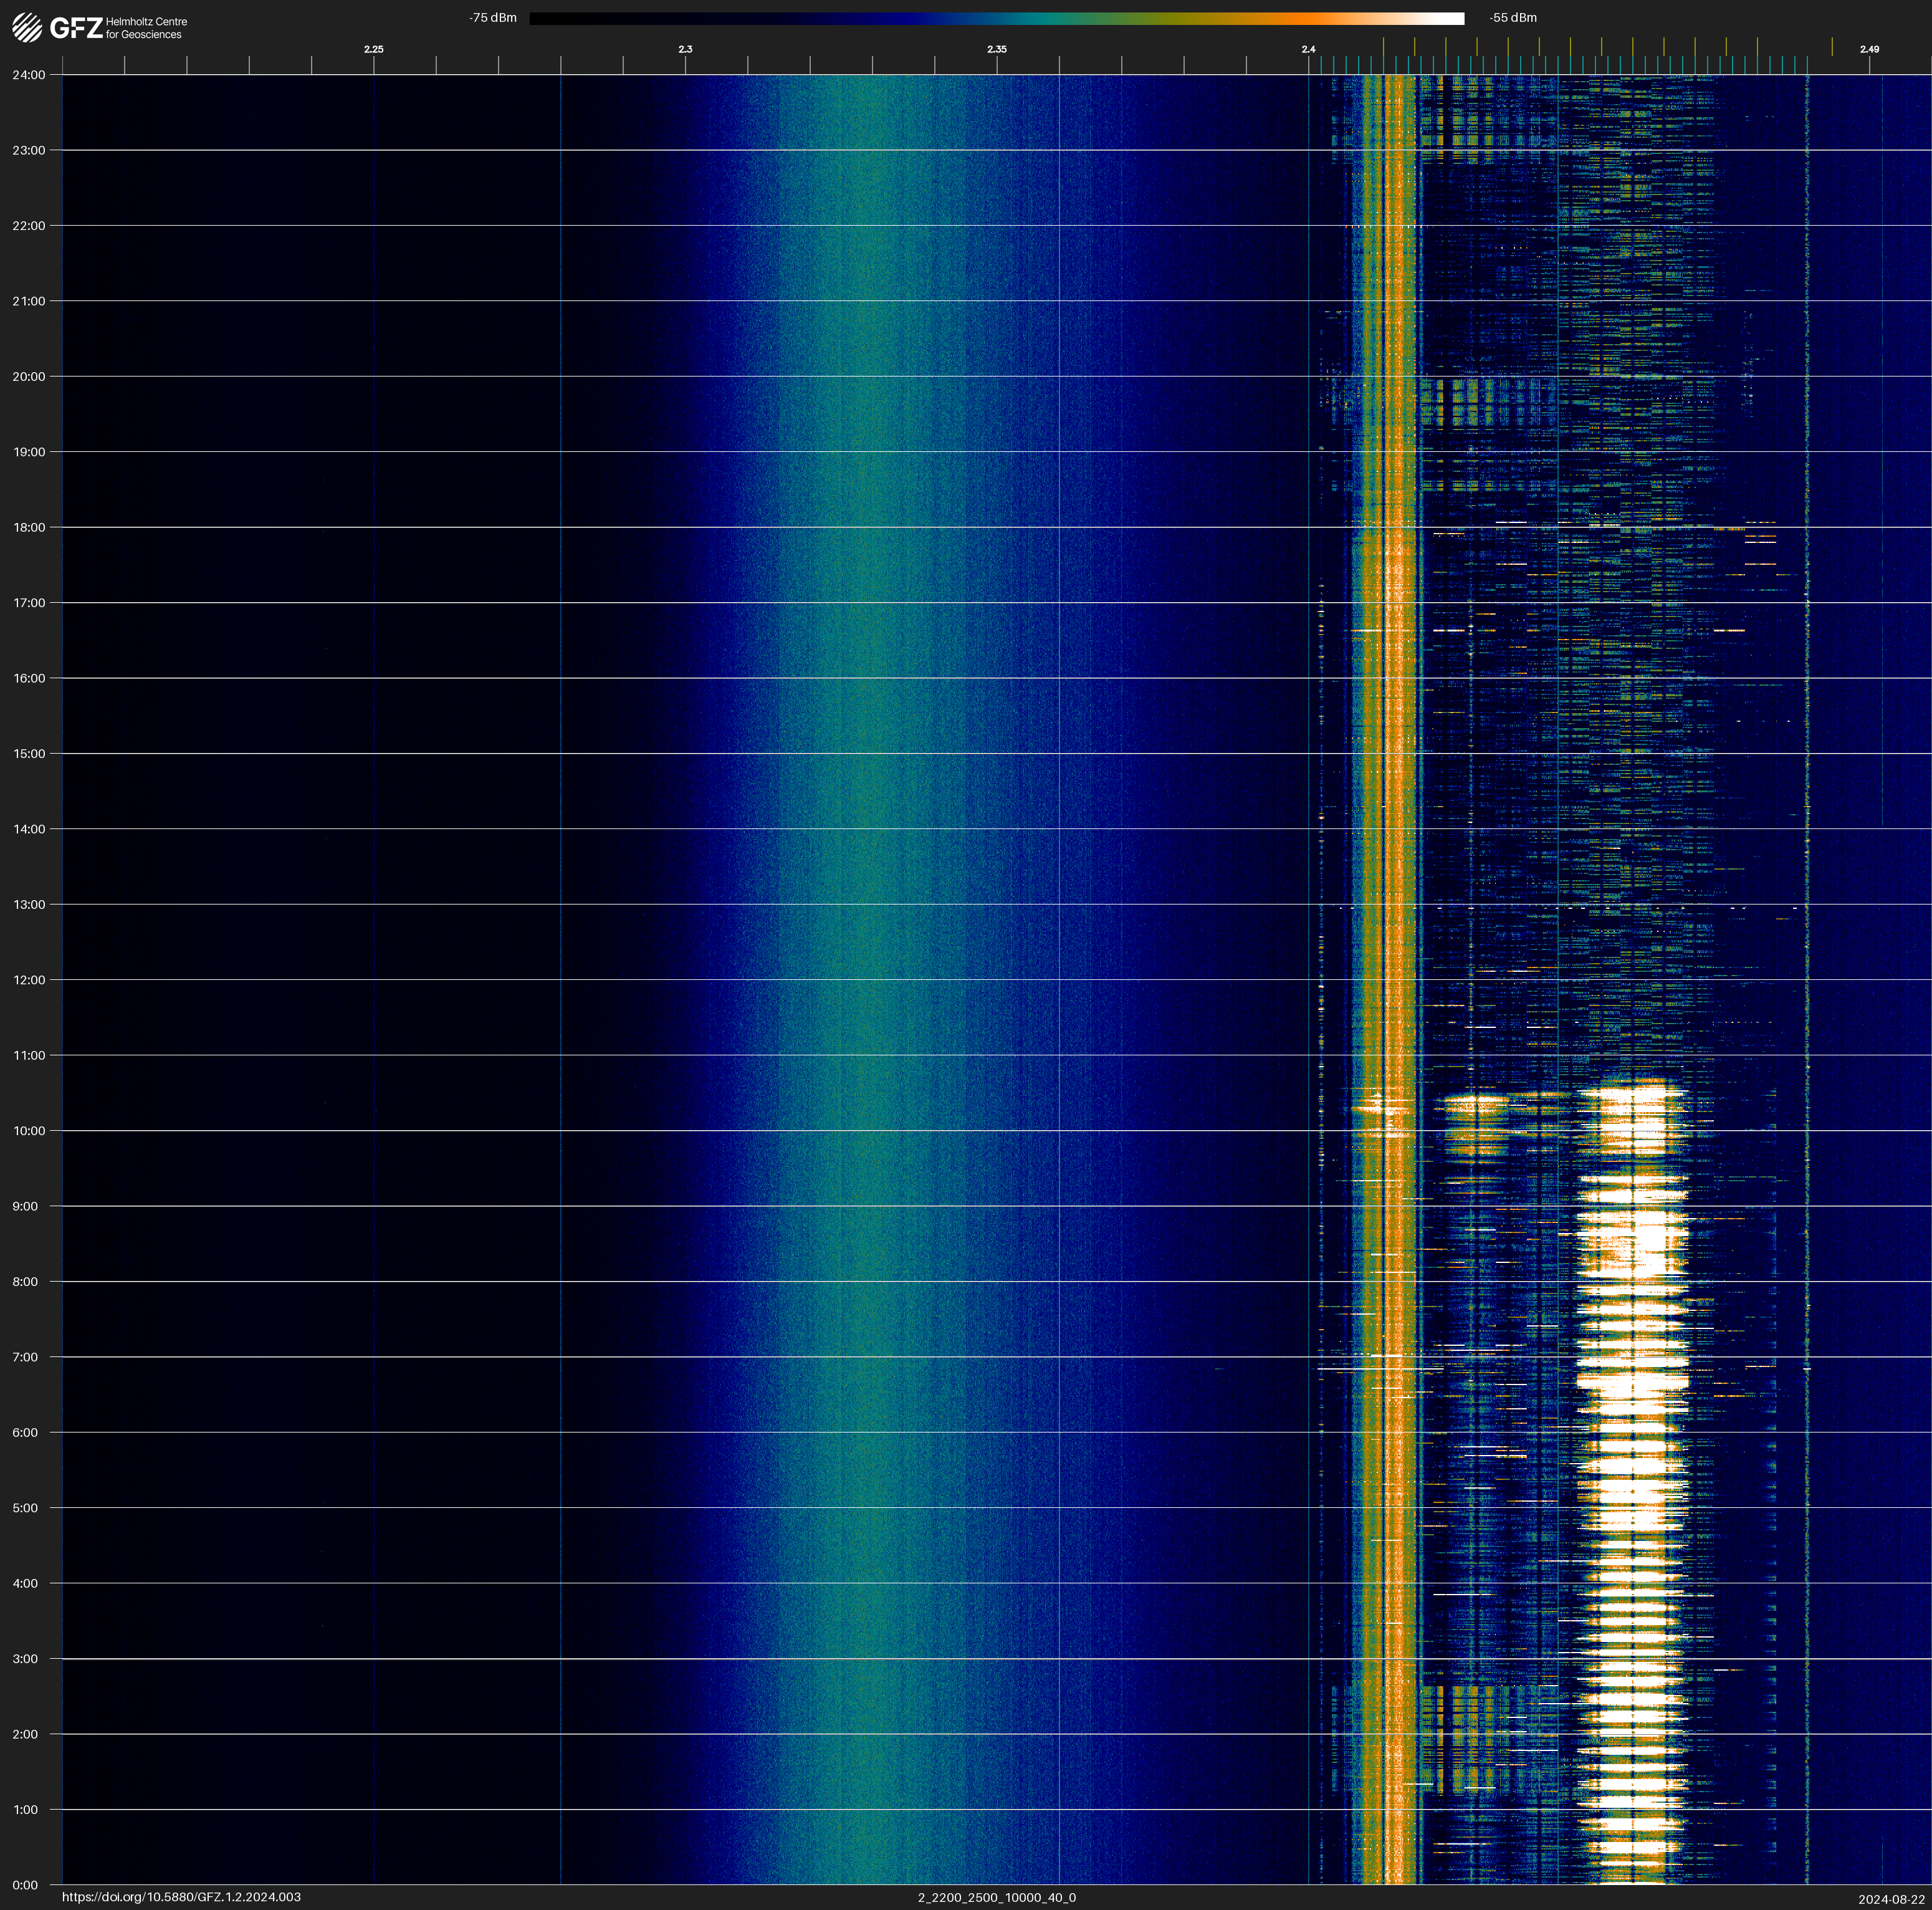Screen dimensions: 1932x1910
Task: Select the 2.3 frequency axis label
Action: click(685, 49)
